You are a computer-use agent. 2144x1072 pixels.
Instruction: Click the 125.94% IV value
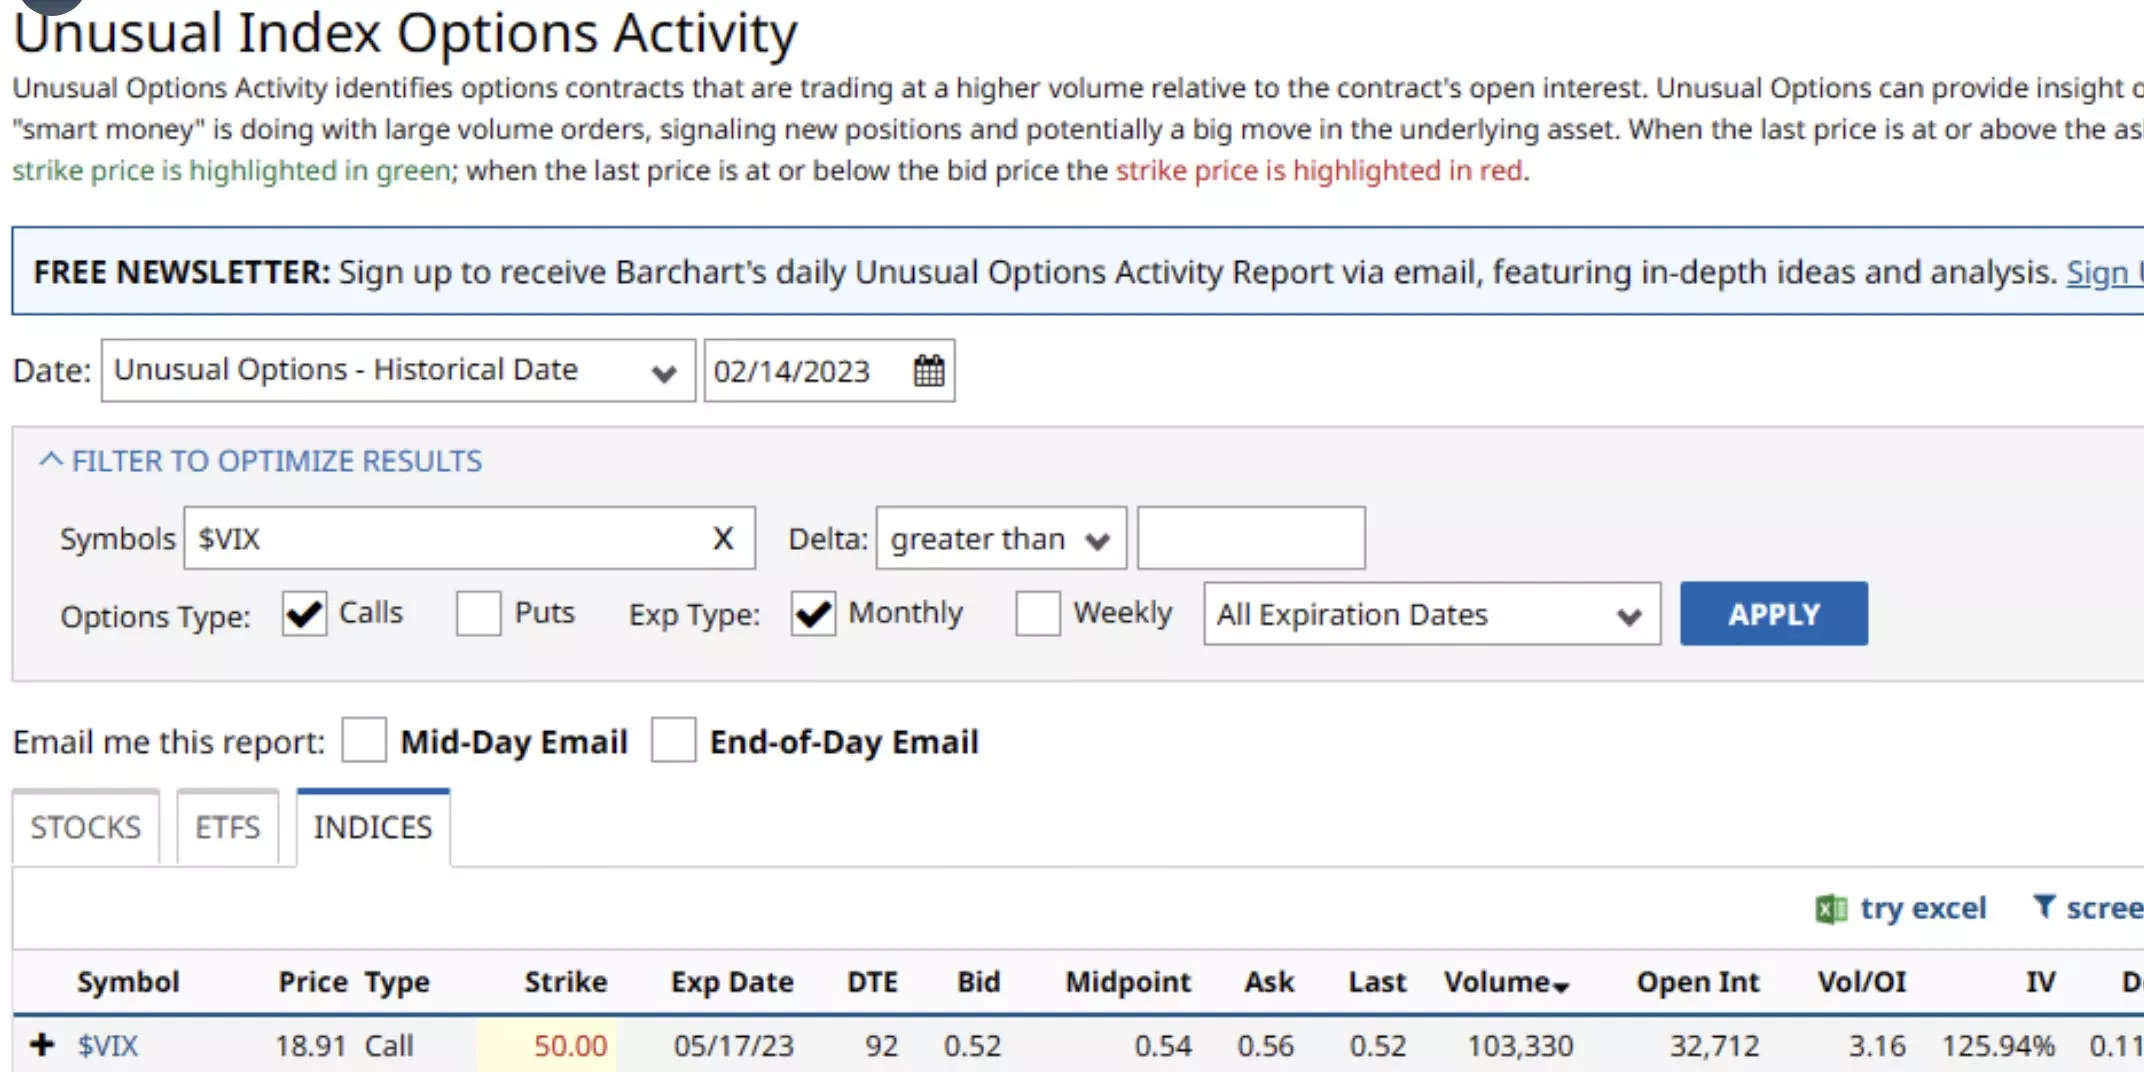pyautogui.click(x=1998, y=1046)
